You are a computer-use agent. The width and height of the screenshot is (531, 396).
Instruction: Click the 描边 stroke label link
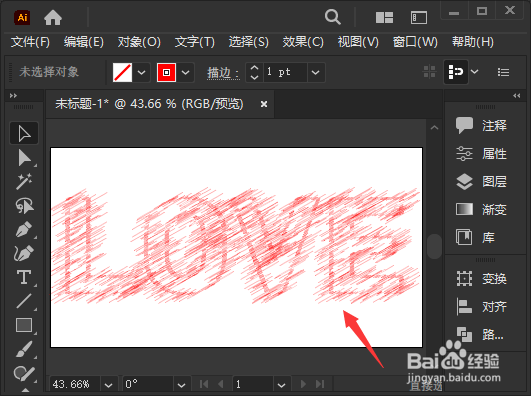pyautogui.click(x=223, y=72)
